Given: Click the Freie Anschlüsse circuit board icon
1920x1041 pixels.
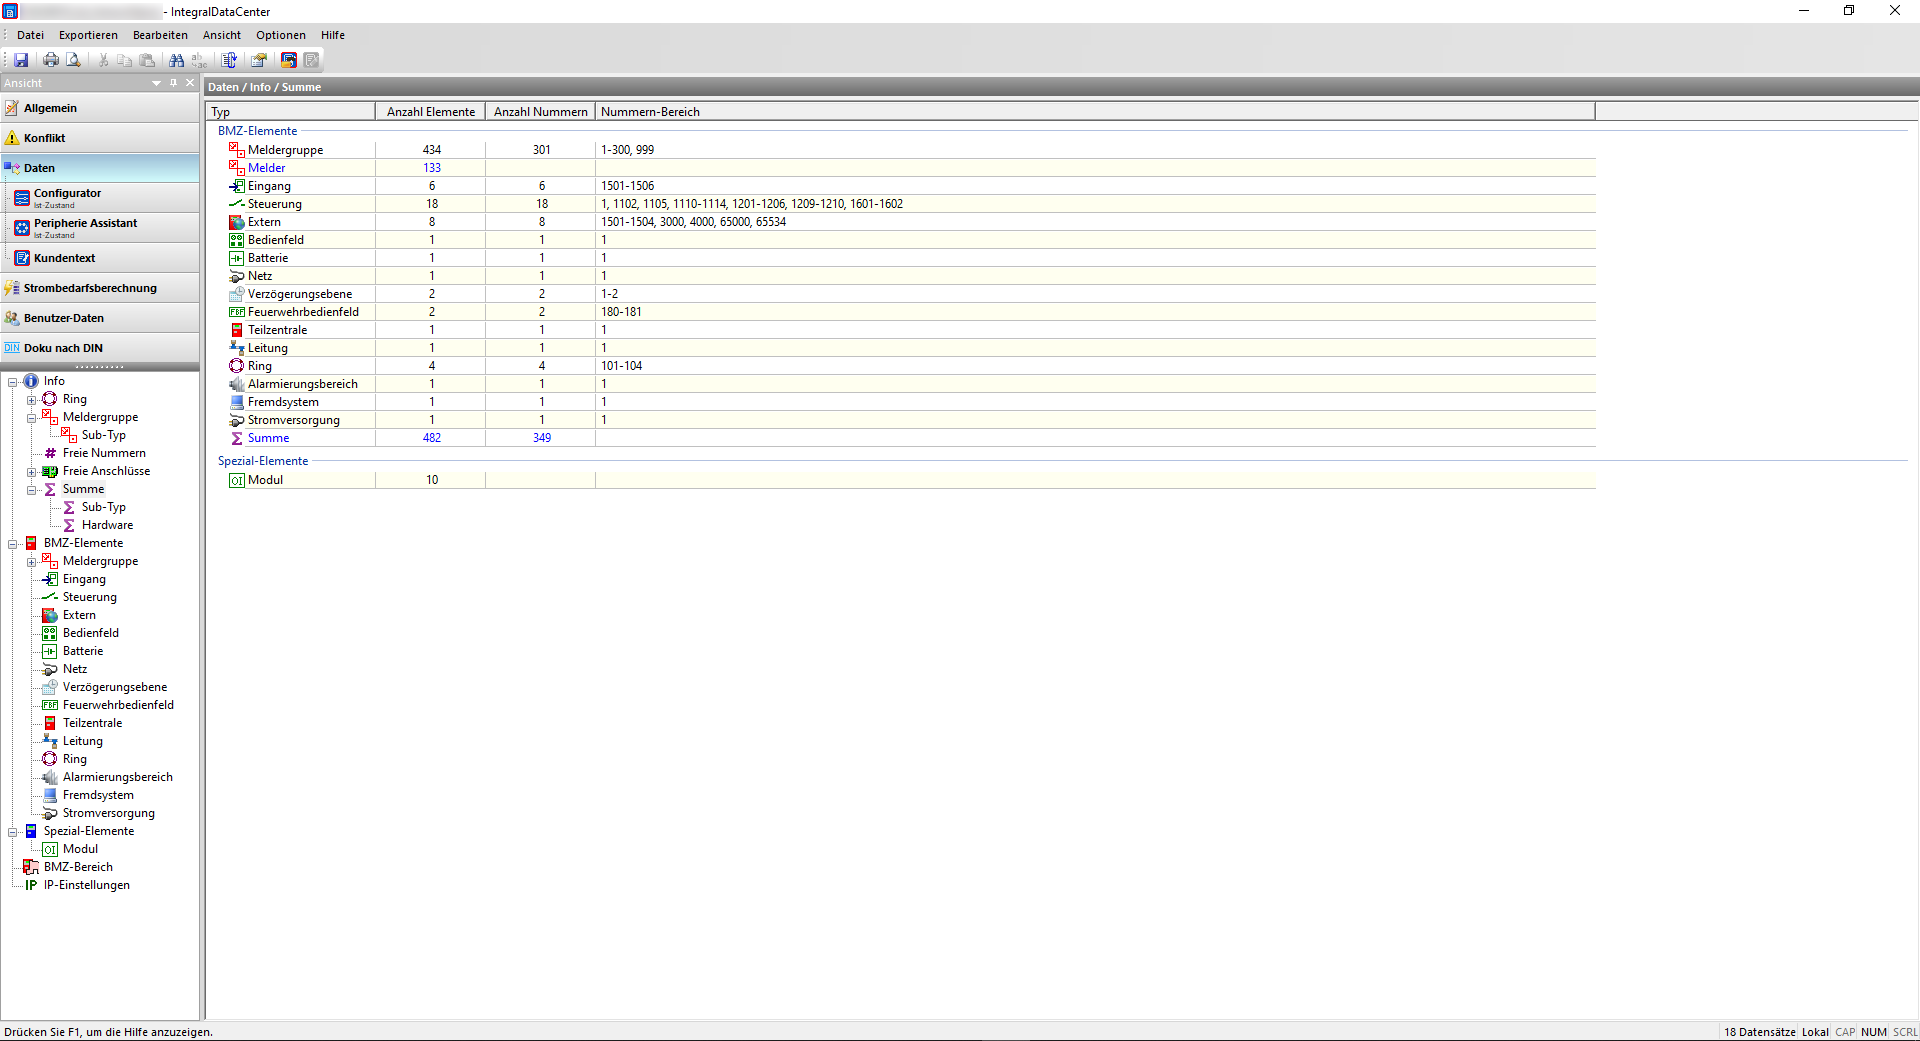Looking at the screenshot, I should (x=50, y=471).
